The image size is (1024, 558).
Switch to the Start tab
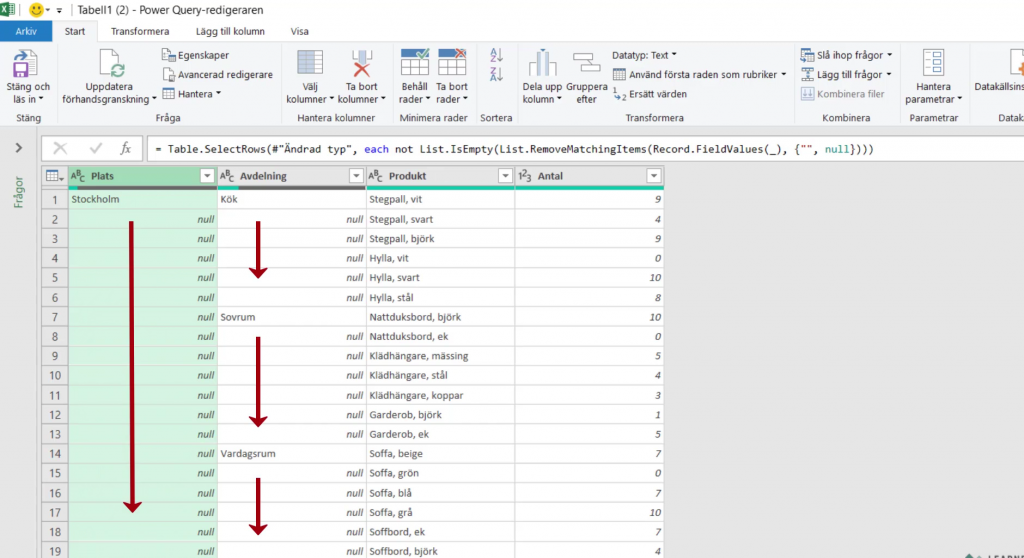tap(74, 31)
